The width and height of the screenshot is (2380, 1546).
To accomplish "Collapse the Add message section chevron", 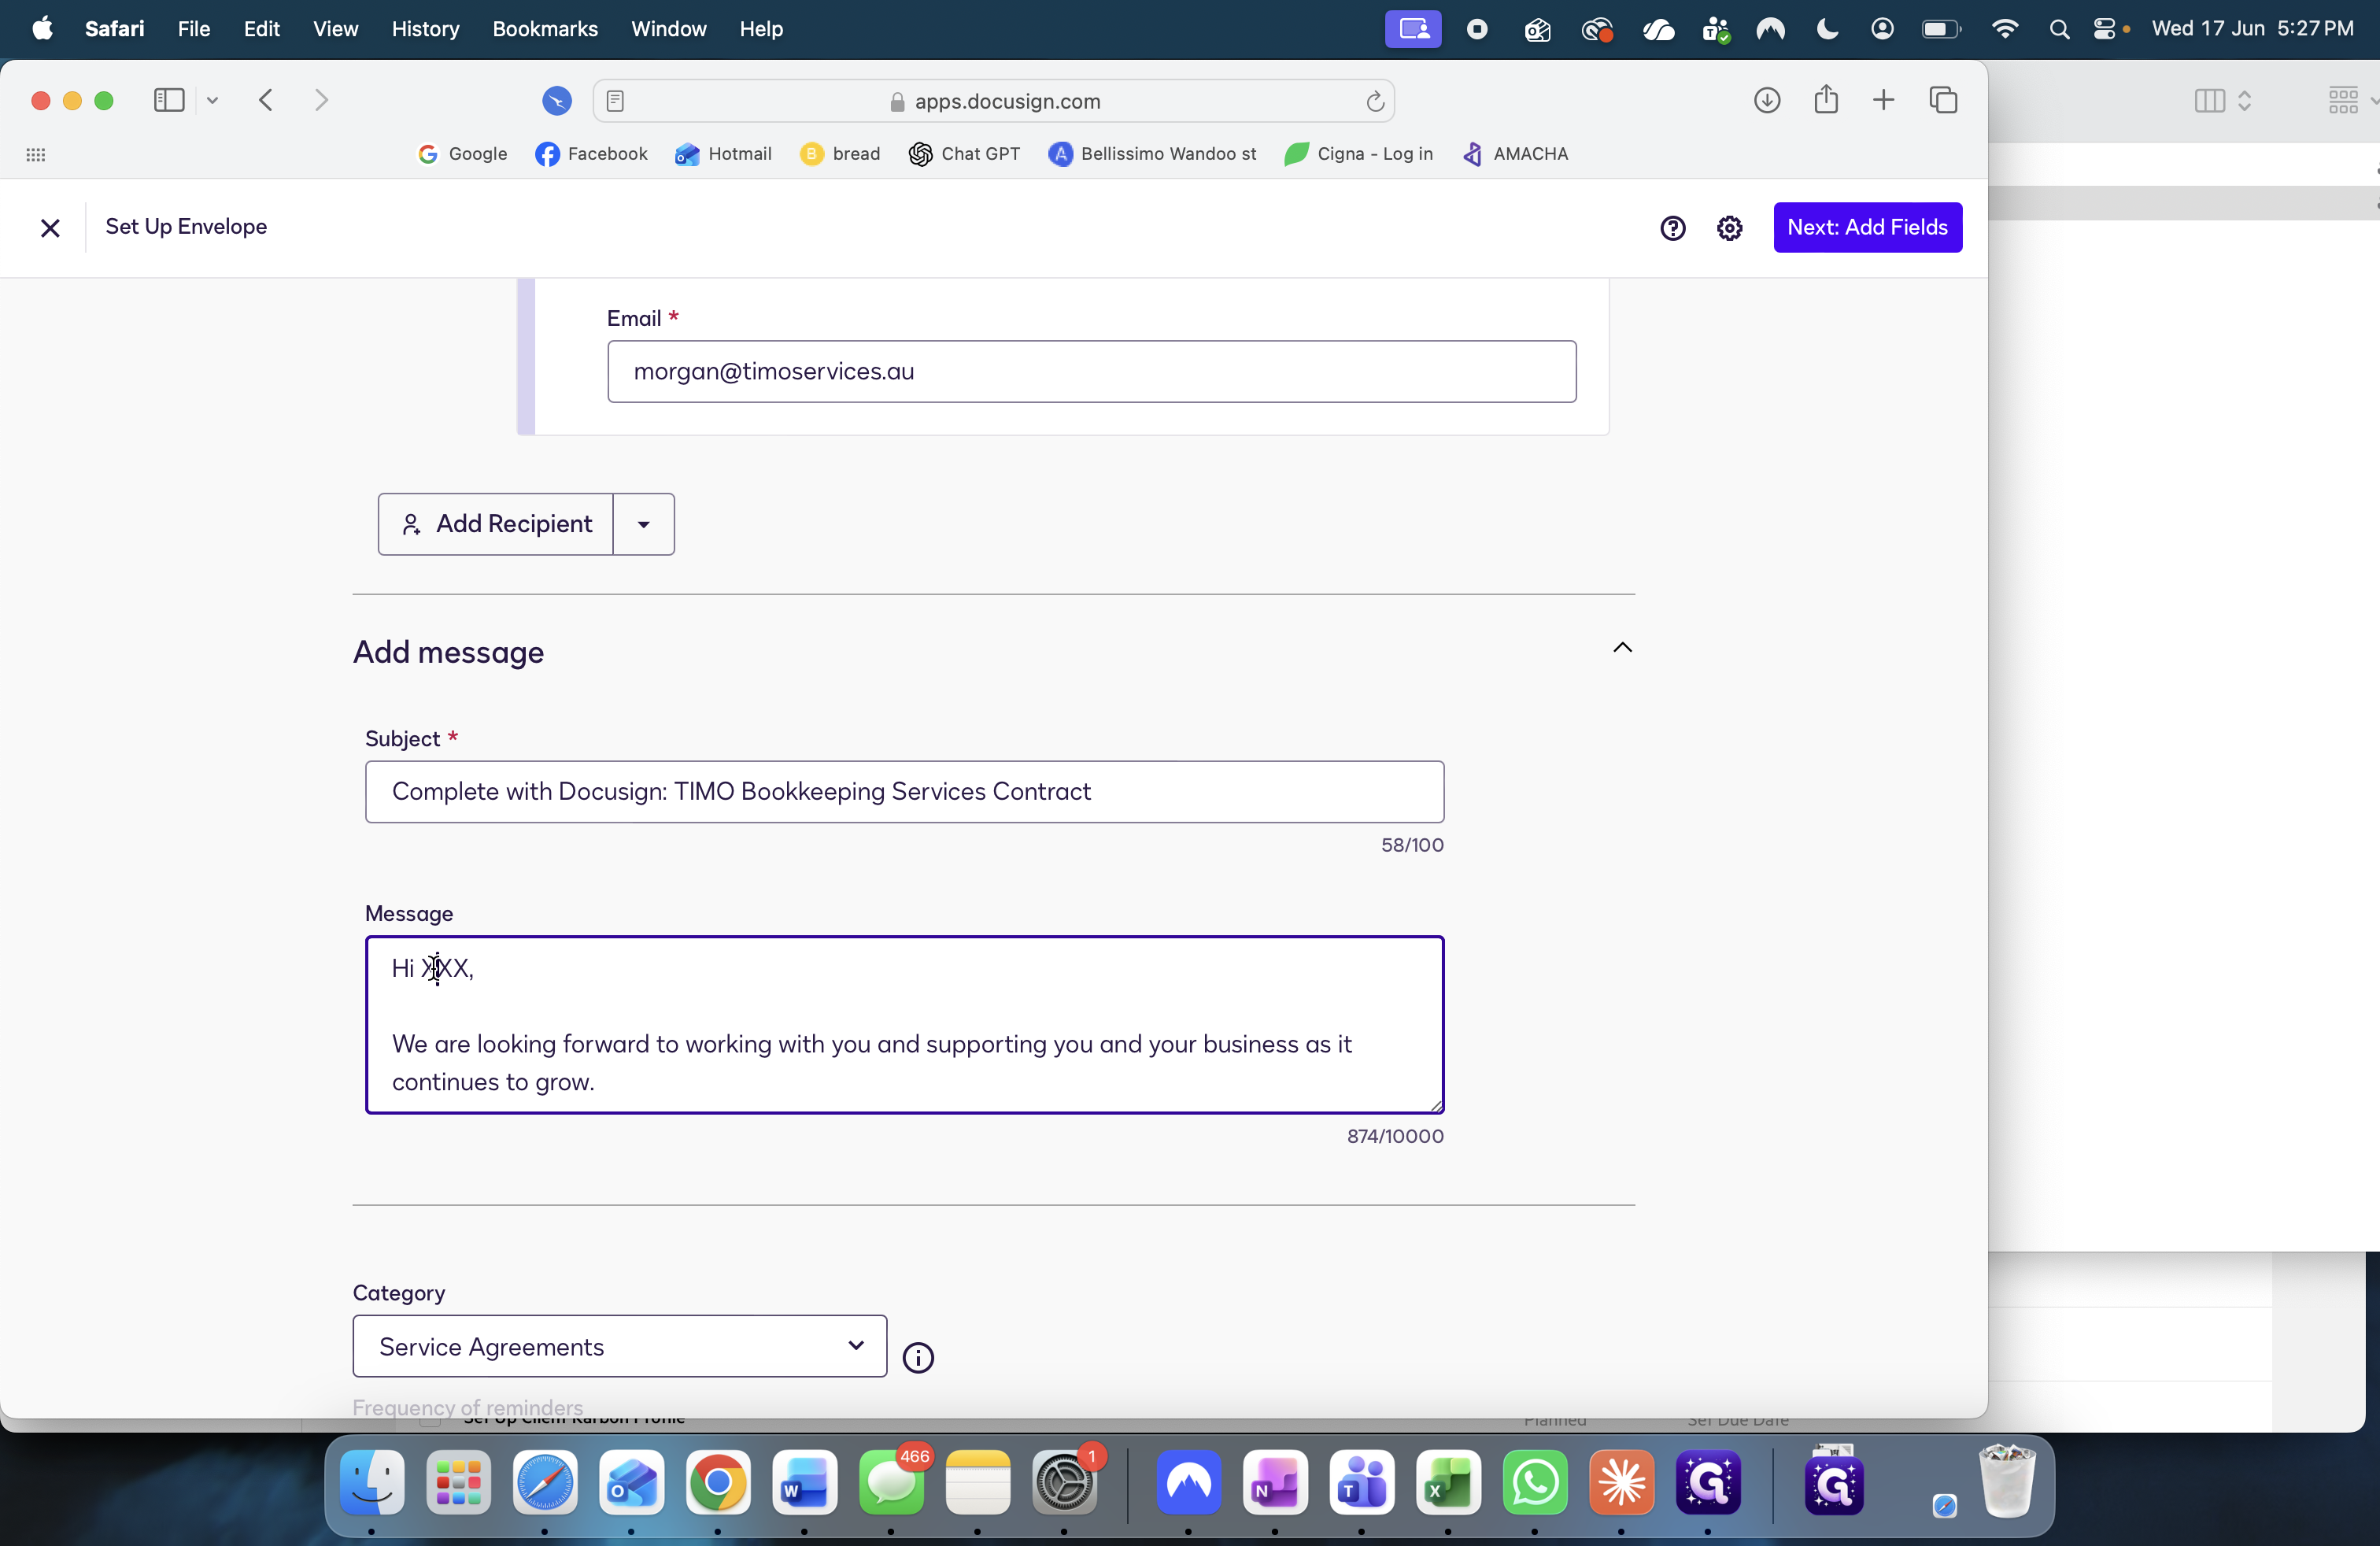I will (x=1622, y=647).
